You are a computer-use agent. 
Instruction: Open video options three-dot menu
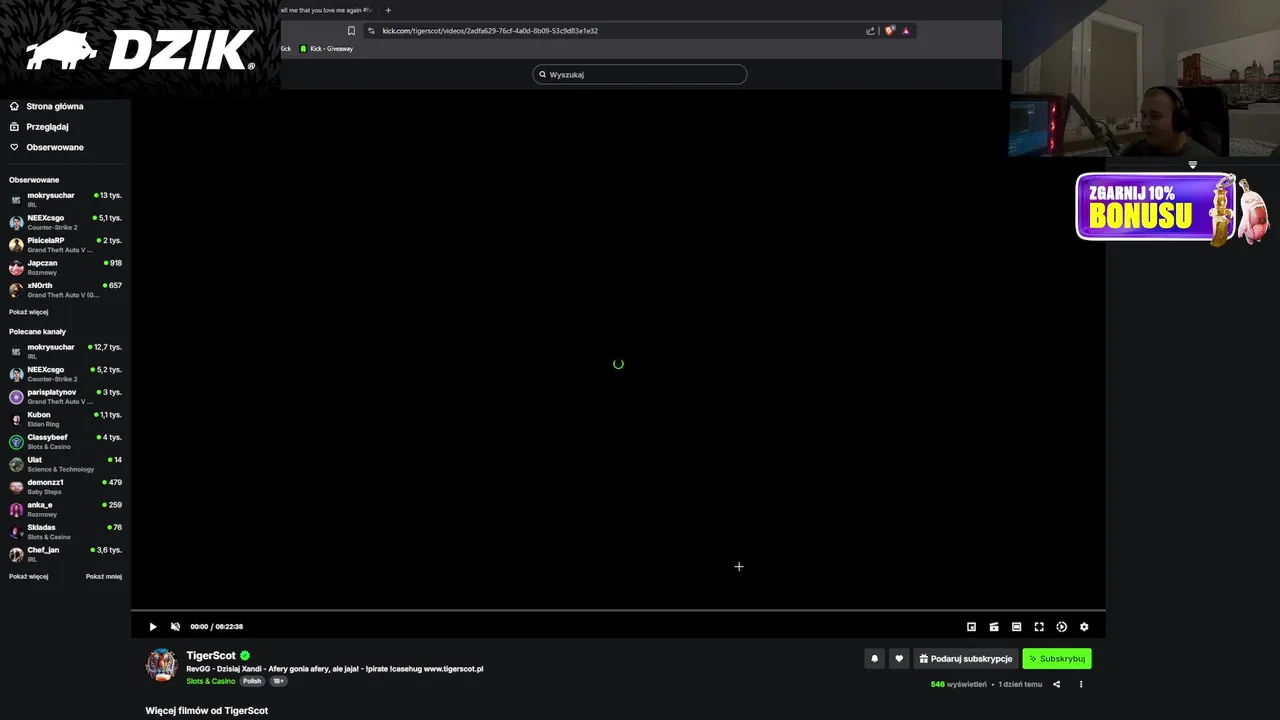[1081, 685]
